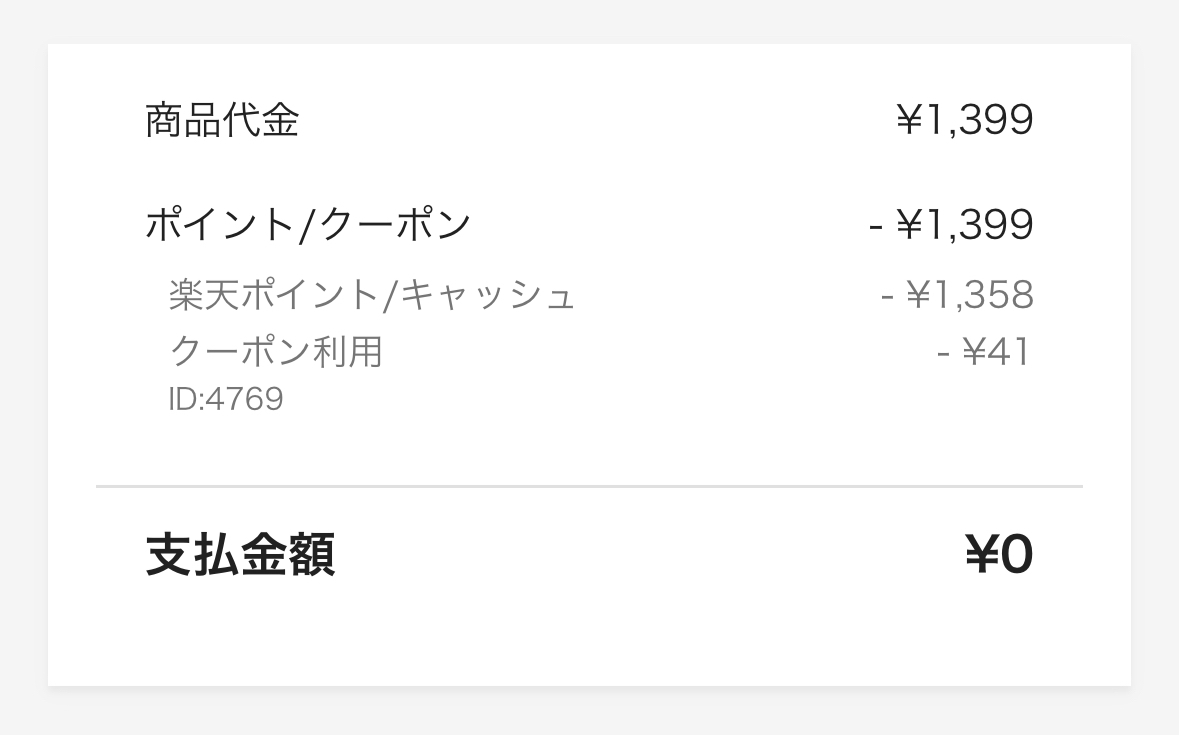Select the - ¥1,399 total discount amount
Viewport: 1179px width, 735px height.
tap(951, 224)
